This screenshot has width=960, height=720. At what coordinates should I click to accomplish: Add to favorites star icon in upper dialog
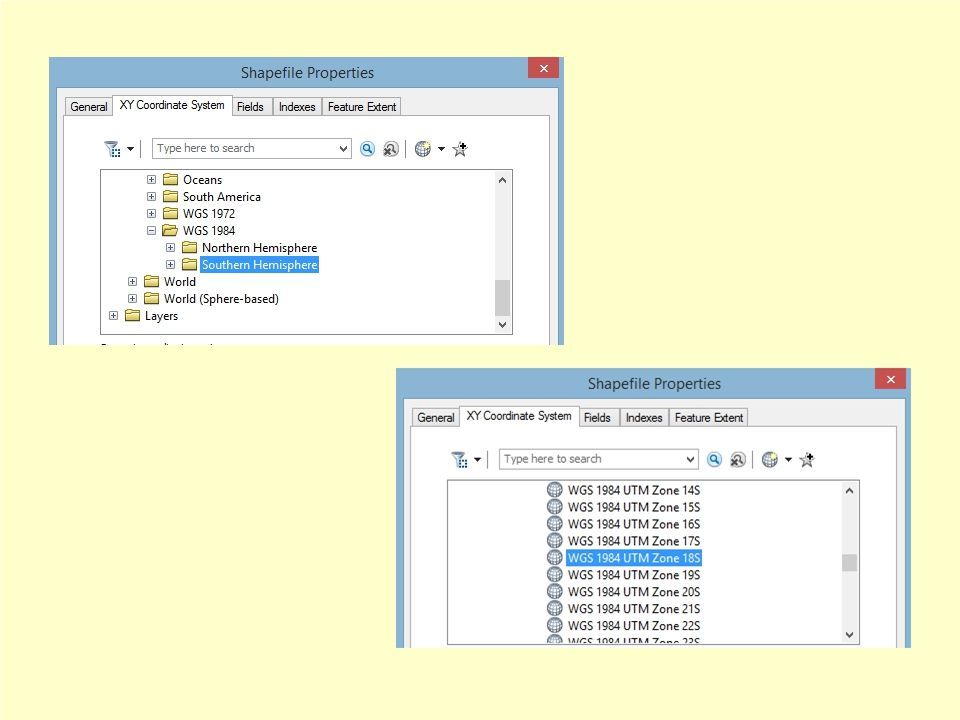tap(460, 149)
